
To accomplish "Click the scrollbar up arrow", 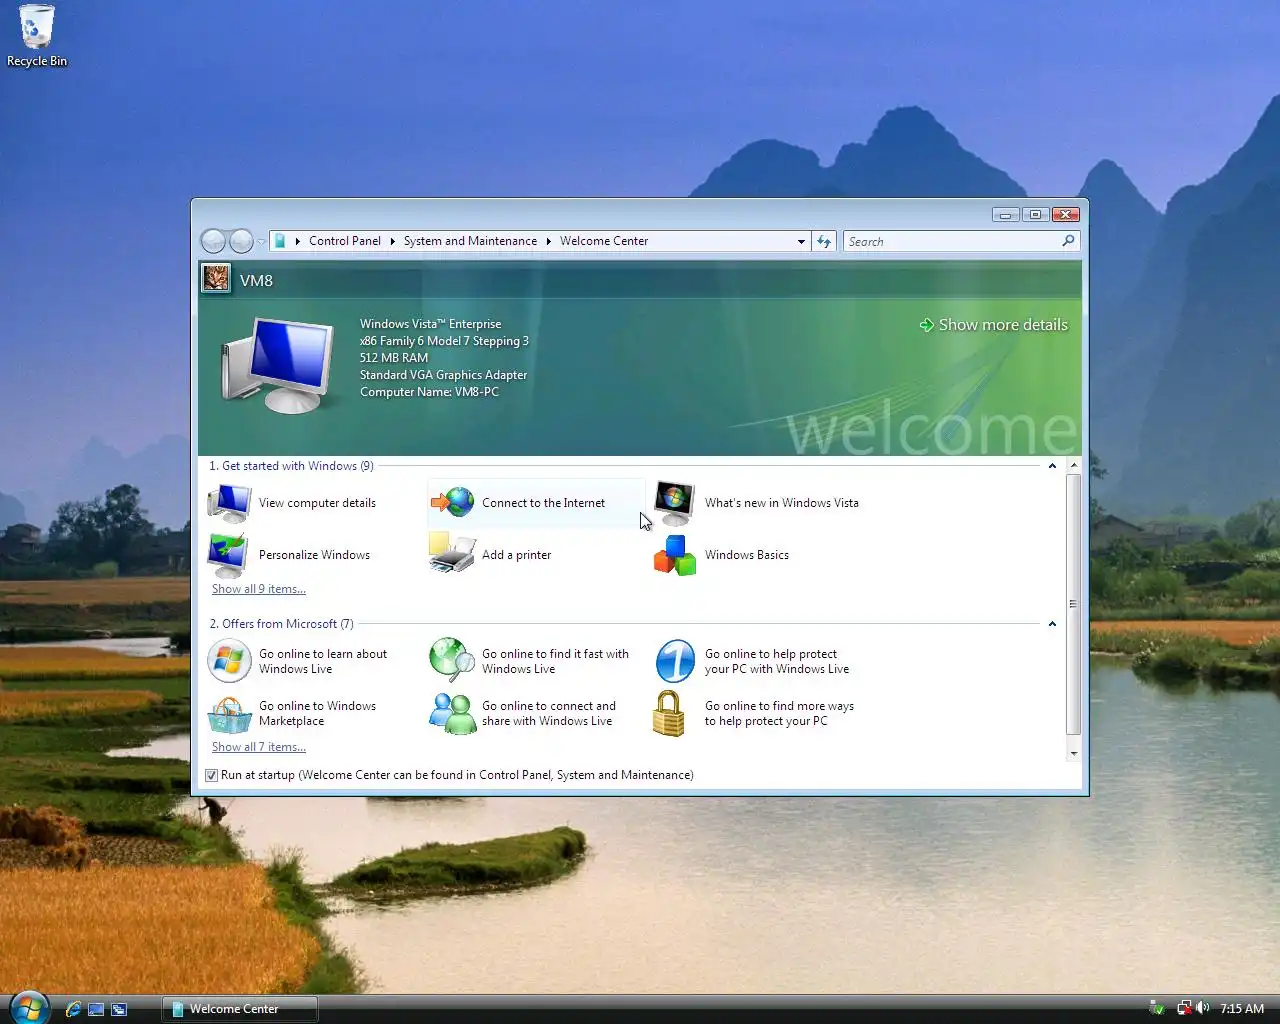I will pos(1074,466).
